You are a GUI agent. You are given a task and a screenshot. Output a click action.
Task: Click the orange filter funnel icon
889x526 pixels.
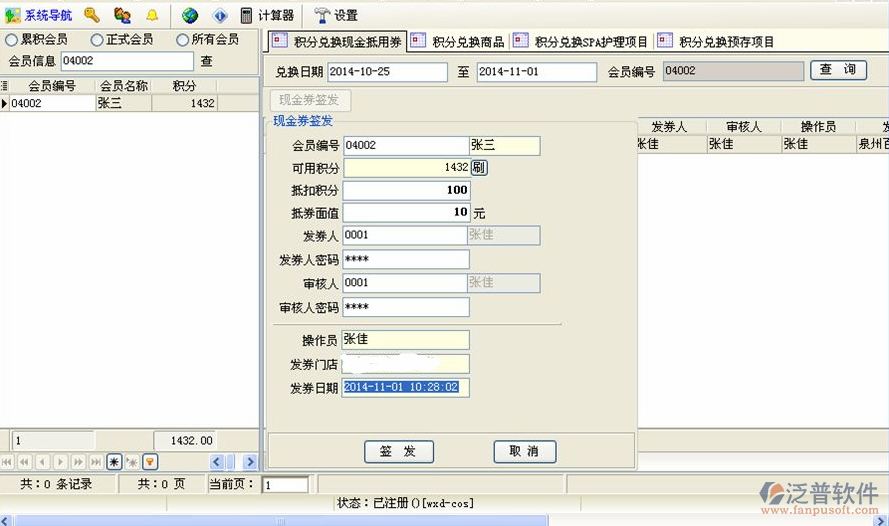150,462
